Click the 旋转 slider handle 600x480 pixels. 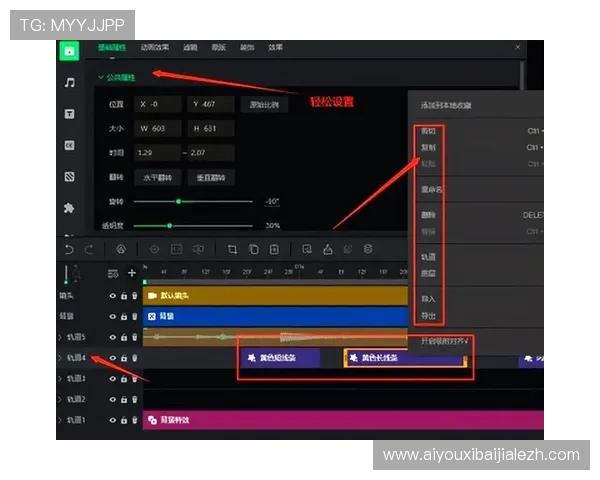[x=179, y=201]
